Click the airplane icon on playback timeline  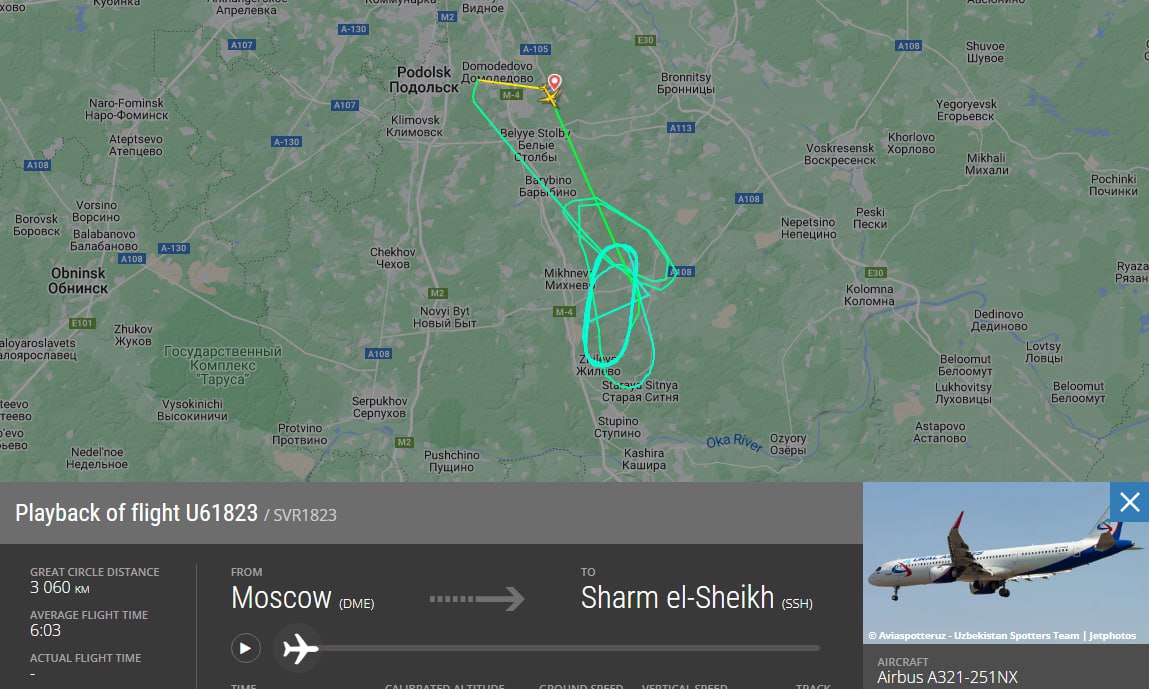pos(300,649)
